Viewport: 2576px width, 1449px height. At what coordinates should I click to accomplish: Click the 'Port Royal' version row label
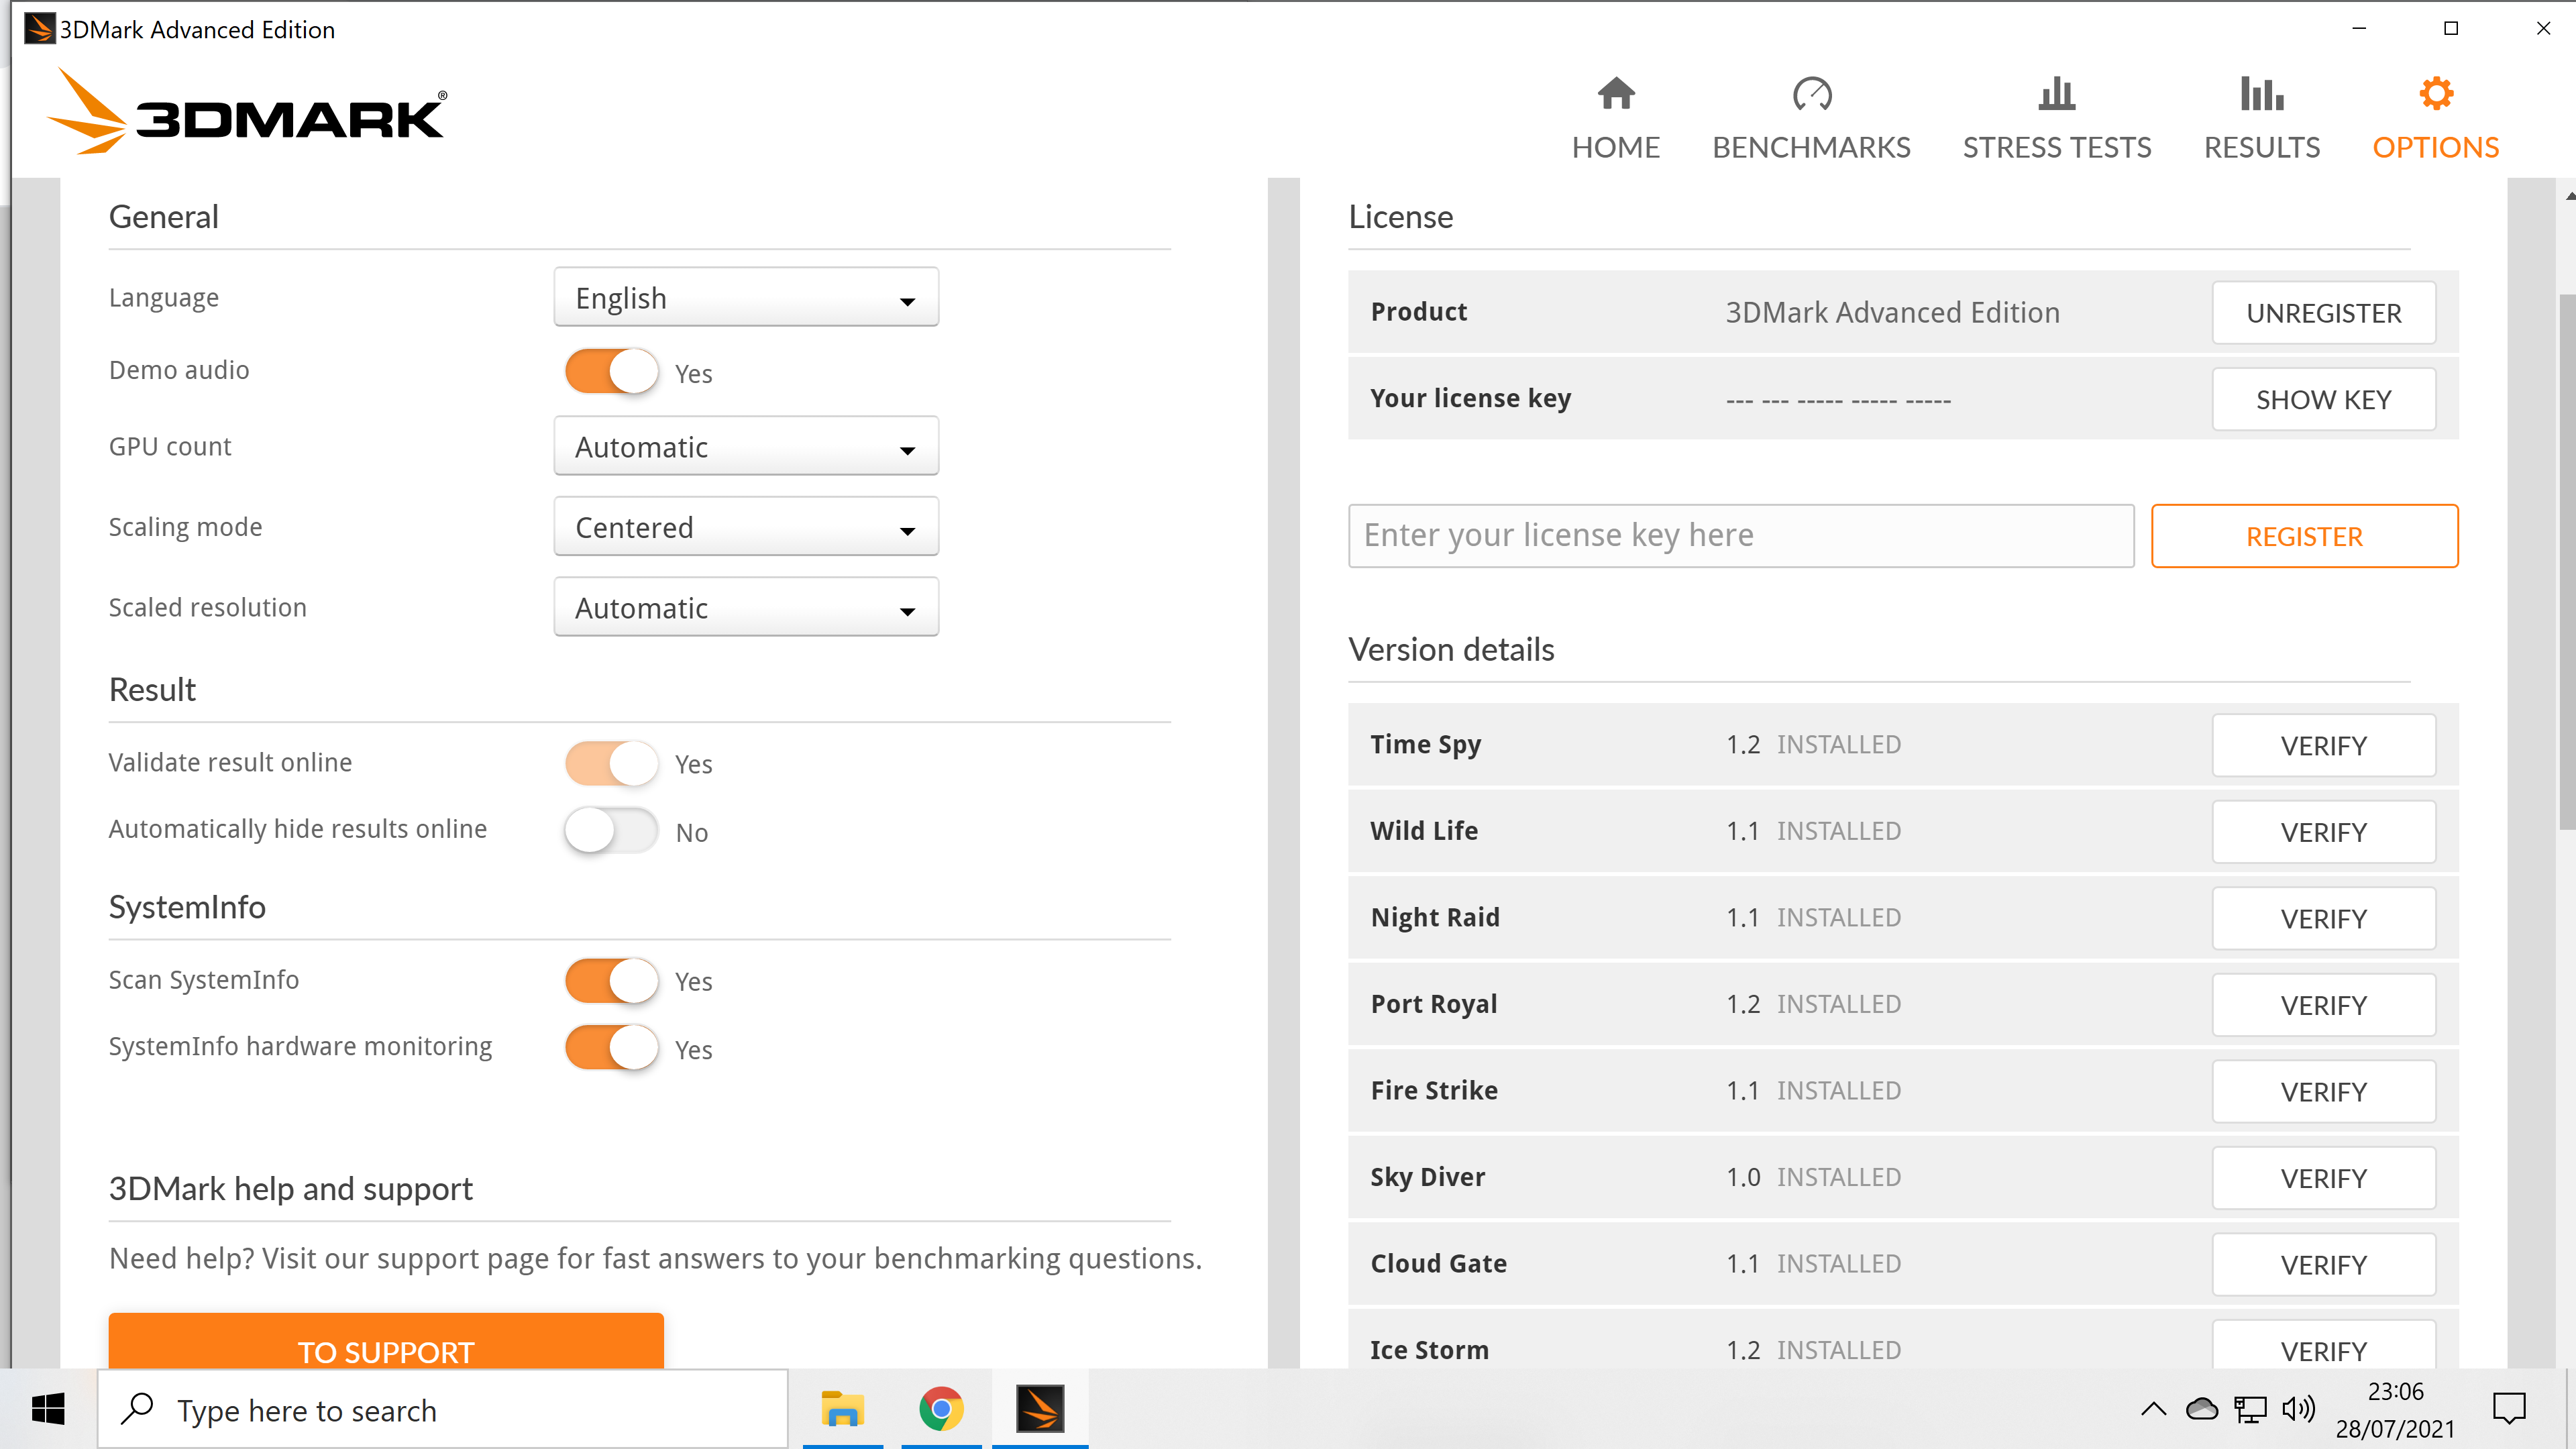point(1434,1004)
